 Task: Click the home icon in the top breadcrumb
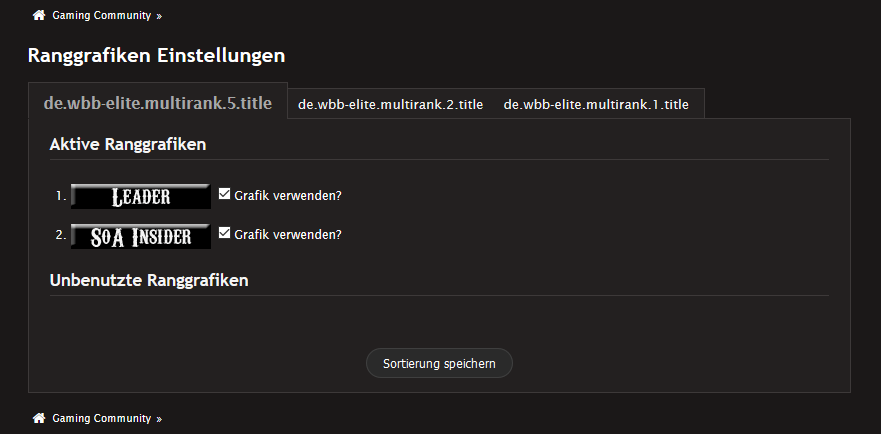click(x=39, y=16)
